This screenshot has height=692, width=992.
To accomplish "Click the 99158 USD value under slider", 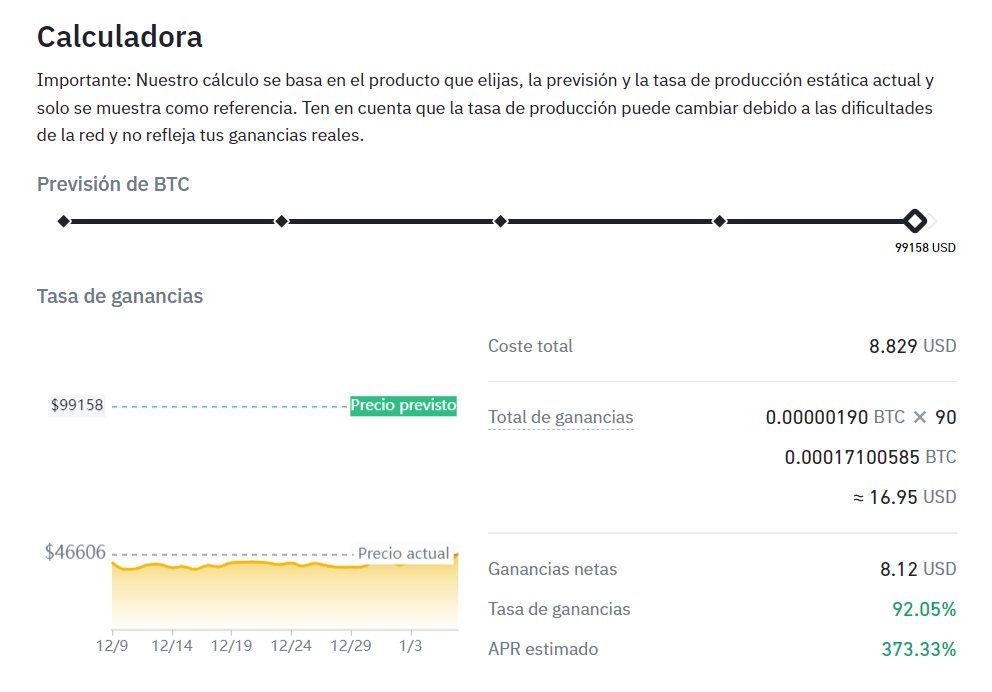I will click(925, 247).
